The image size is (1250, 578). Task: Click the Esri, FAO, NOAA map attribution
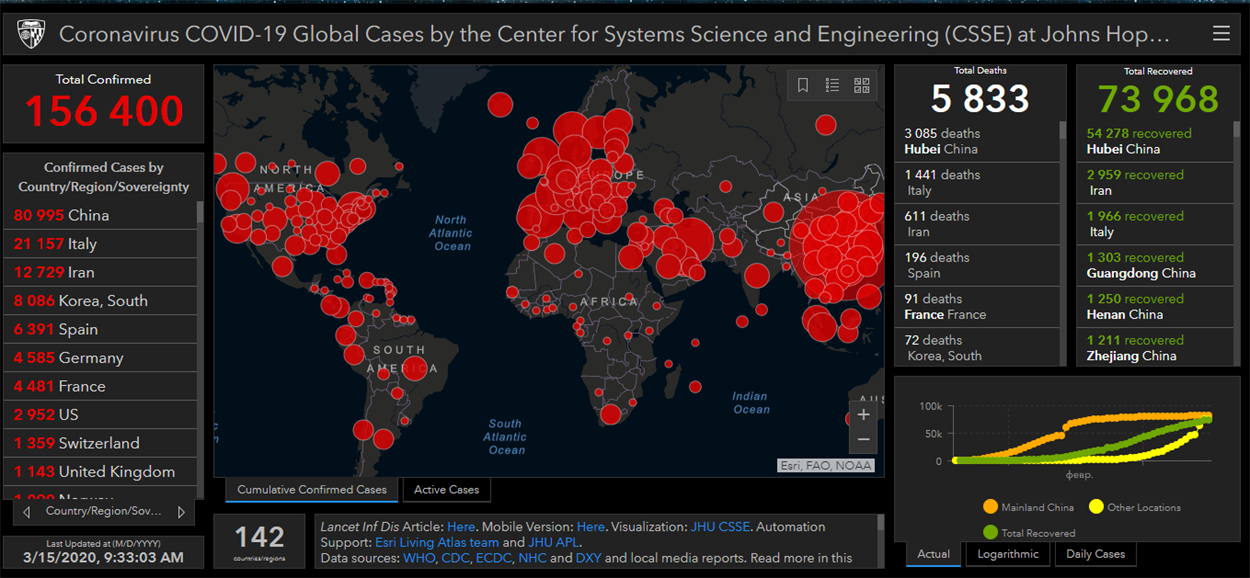coord(827,465)
